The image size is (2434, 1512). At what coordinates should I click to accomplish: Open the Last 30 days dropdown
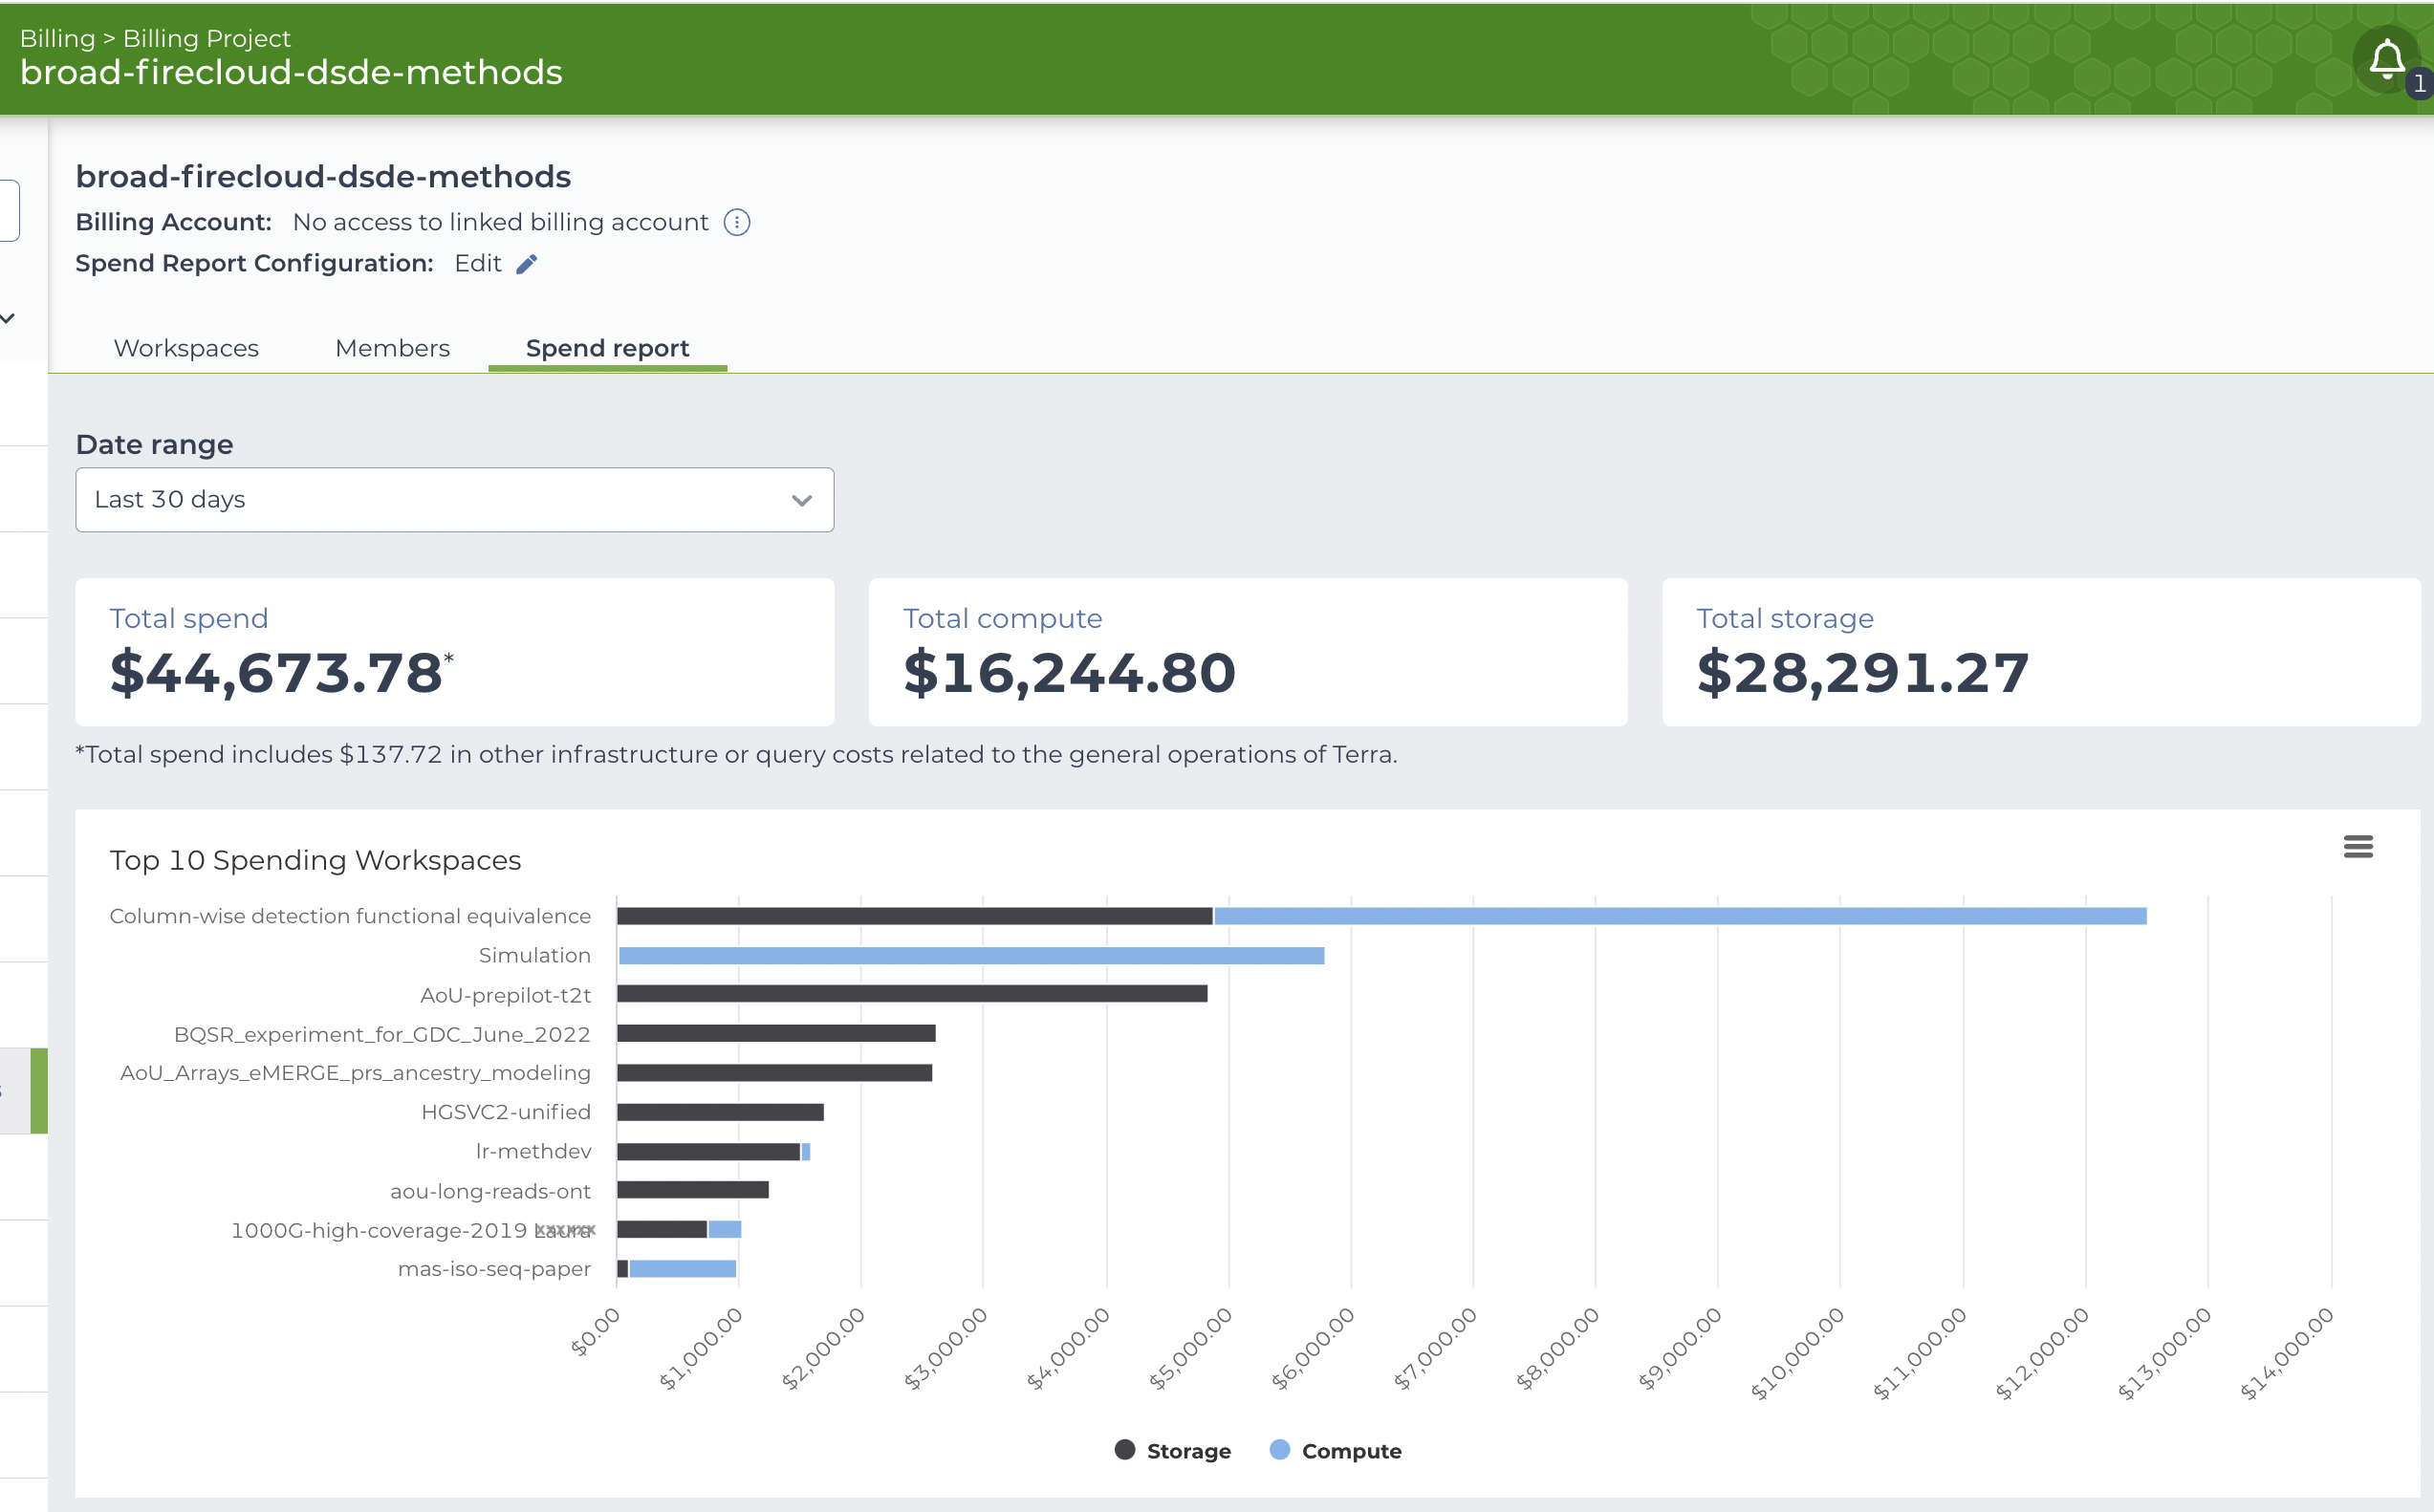click(x=455, y=500)
